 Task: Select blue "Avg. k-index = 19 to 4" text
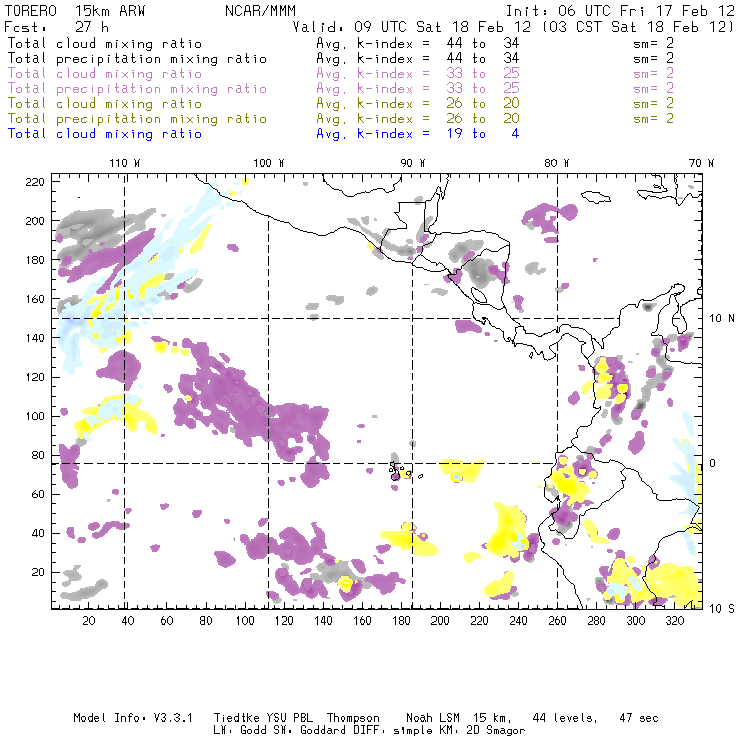[x=418, y=134]
